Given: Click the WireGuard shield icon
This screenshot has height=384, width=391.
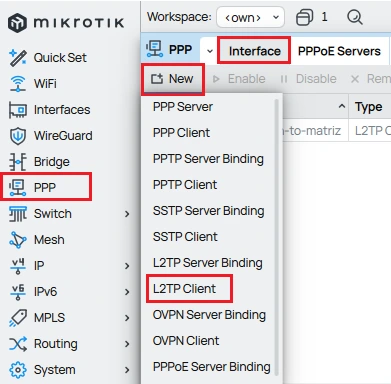Looking at the screenshot, I should pyautogui.click(x=18, y=136).
